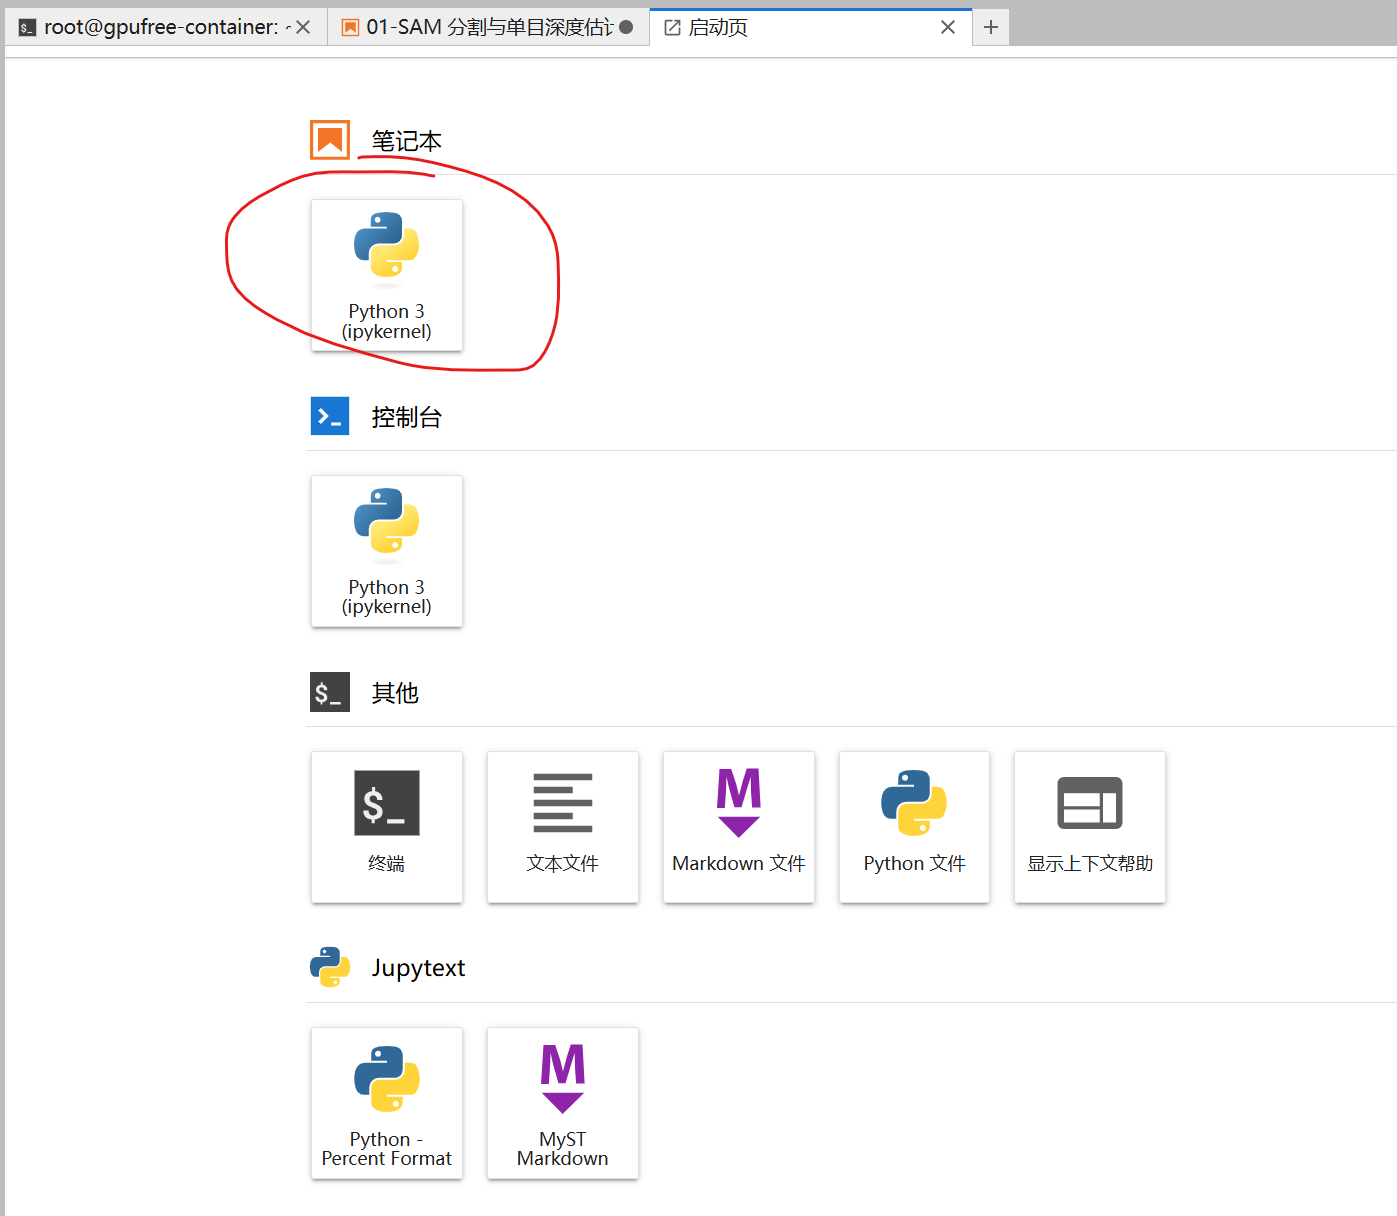Screen dimensions: 1397x1216
Task: Click the Jupytext section heading
Action: click(x=418, y=968)
